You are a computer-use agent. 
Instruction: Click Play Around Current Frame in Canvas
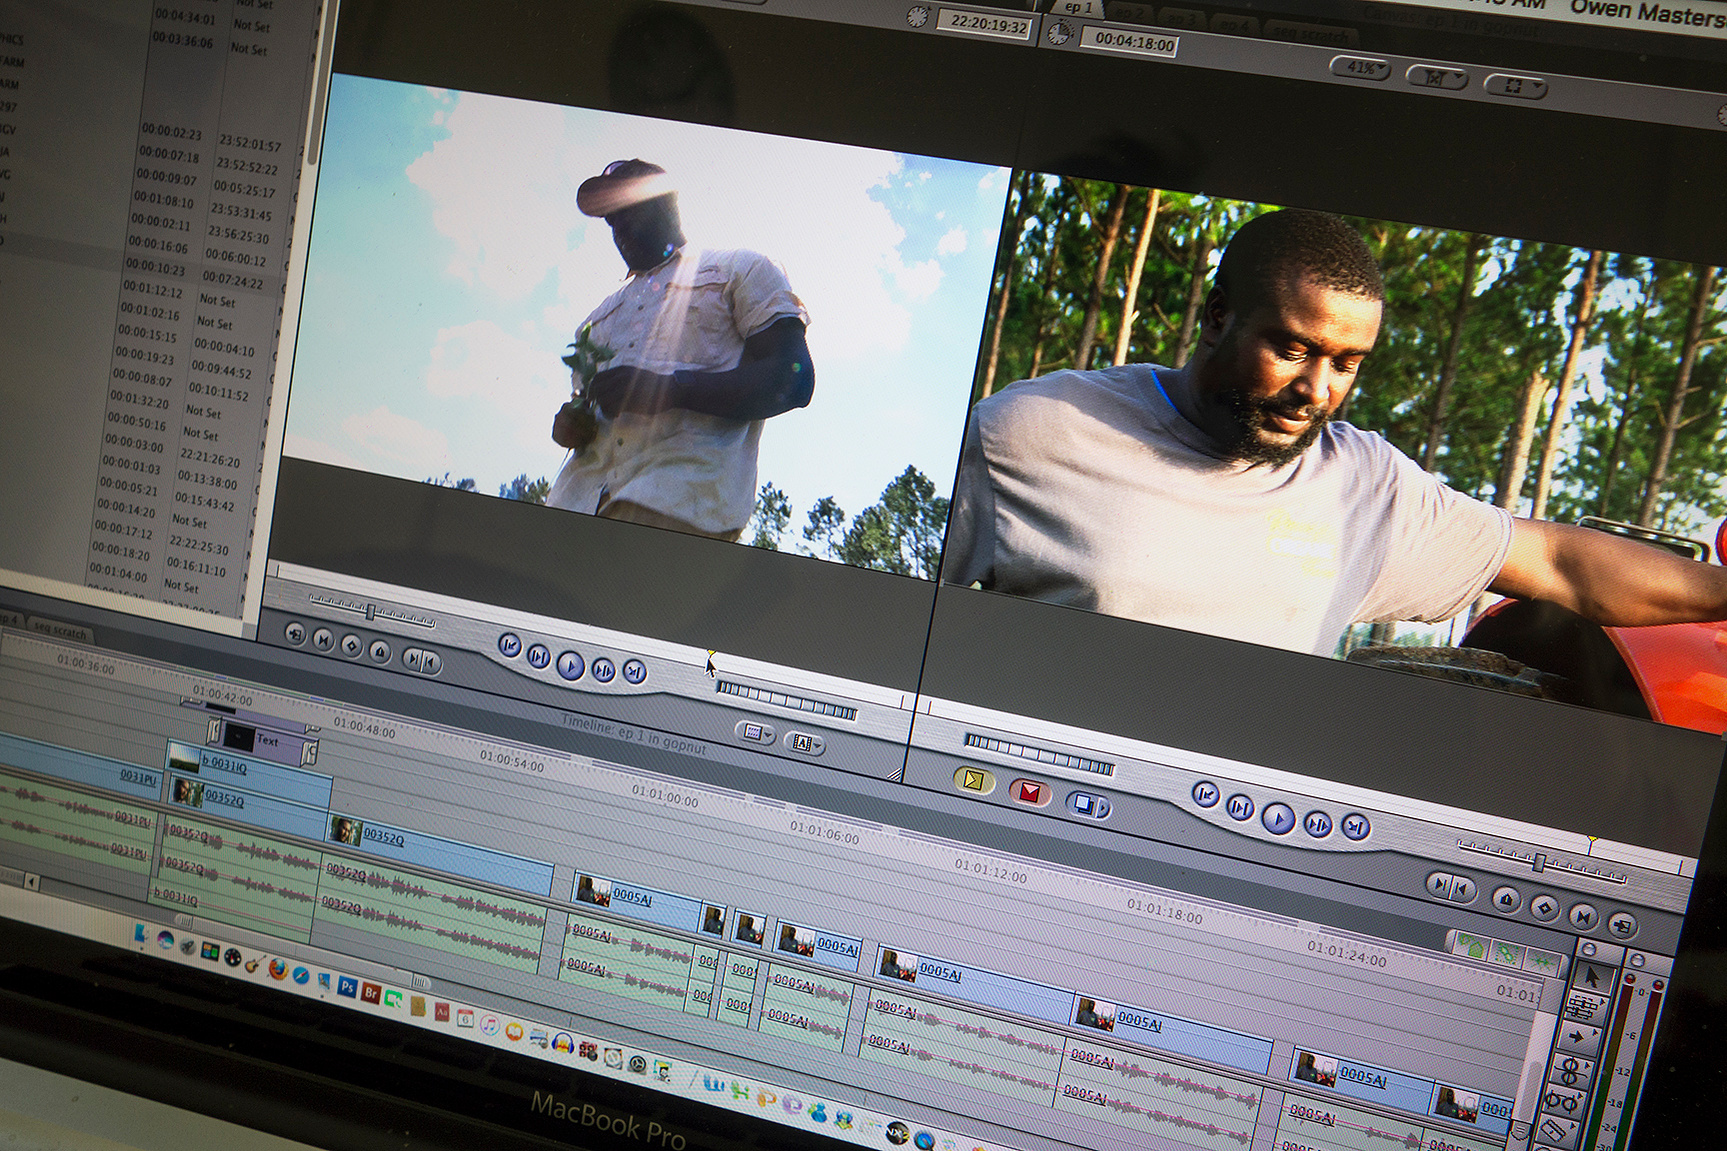click(x=1318, y=823)
